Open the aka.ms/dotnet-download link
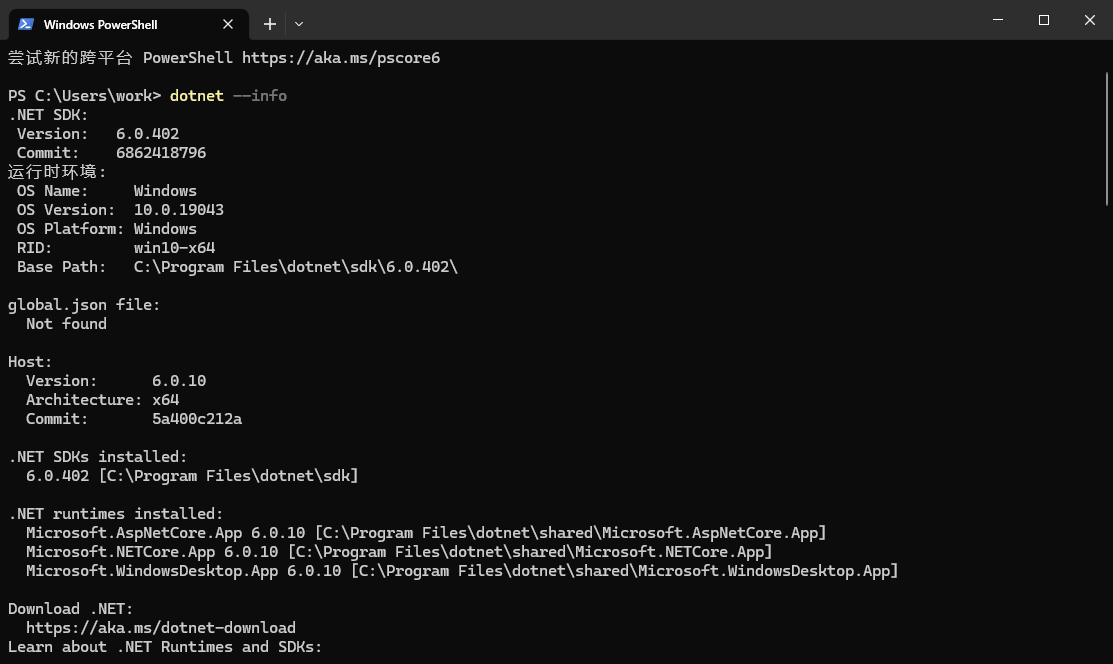 point(160,628)
